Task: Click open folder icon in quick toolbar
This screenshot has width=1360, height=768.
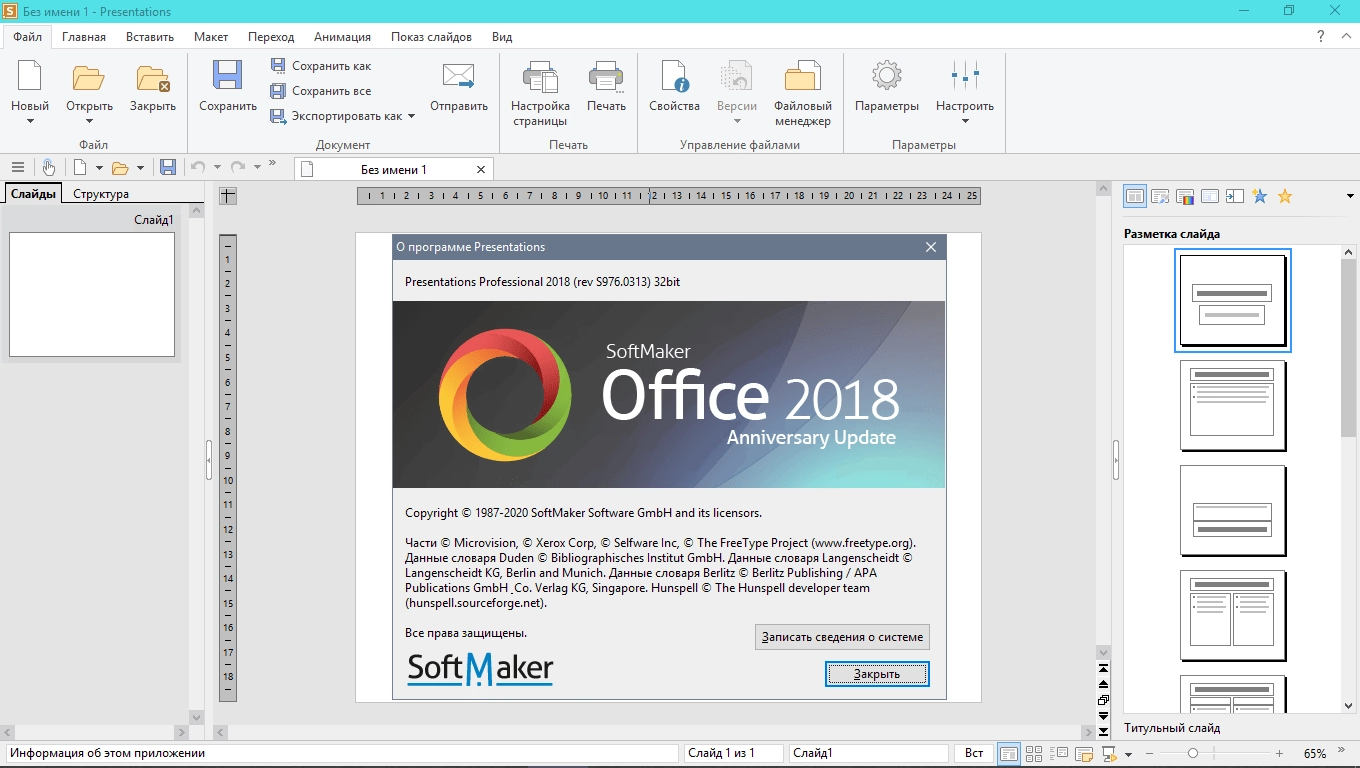Action: (x=120, y=168)
